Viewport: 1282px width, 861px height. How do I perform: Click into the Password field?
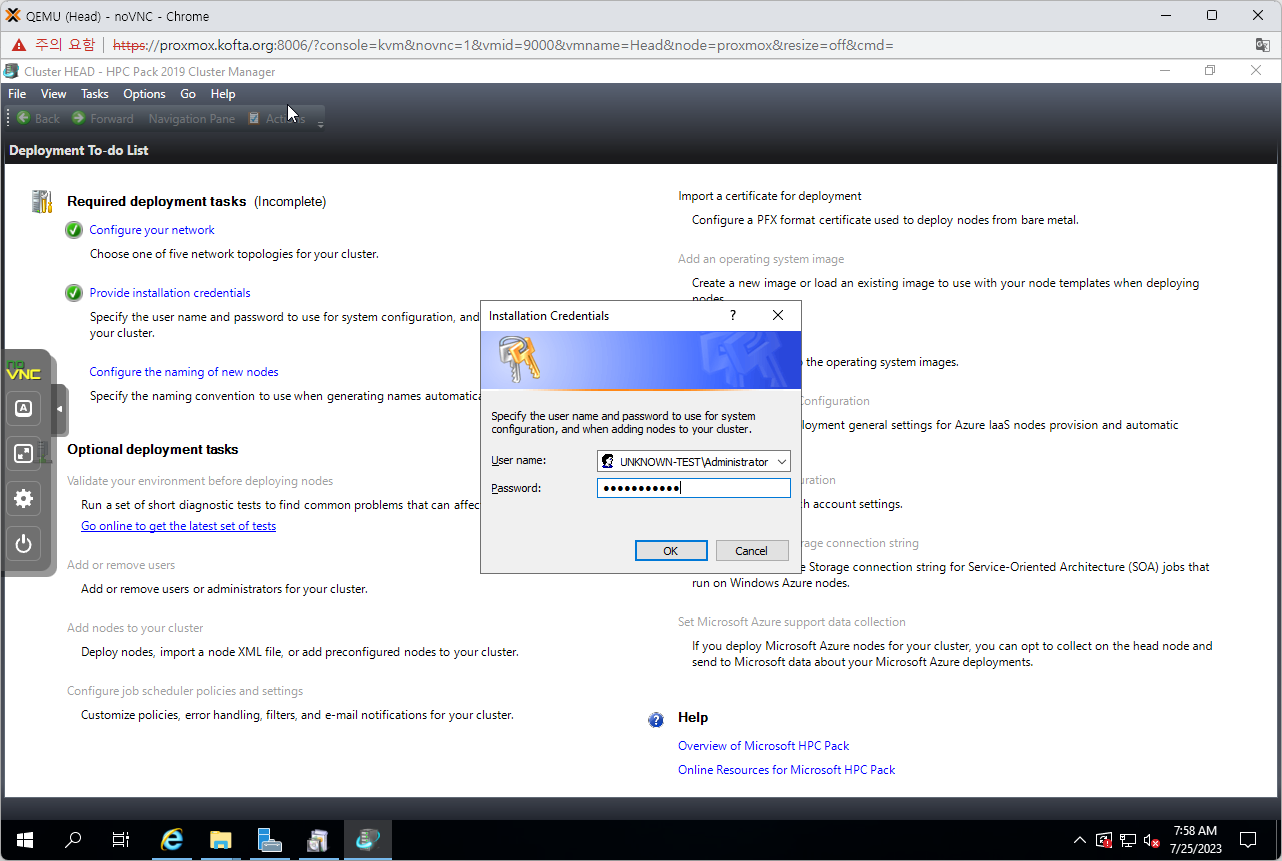tap(693, 488)
